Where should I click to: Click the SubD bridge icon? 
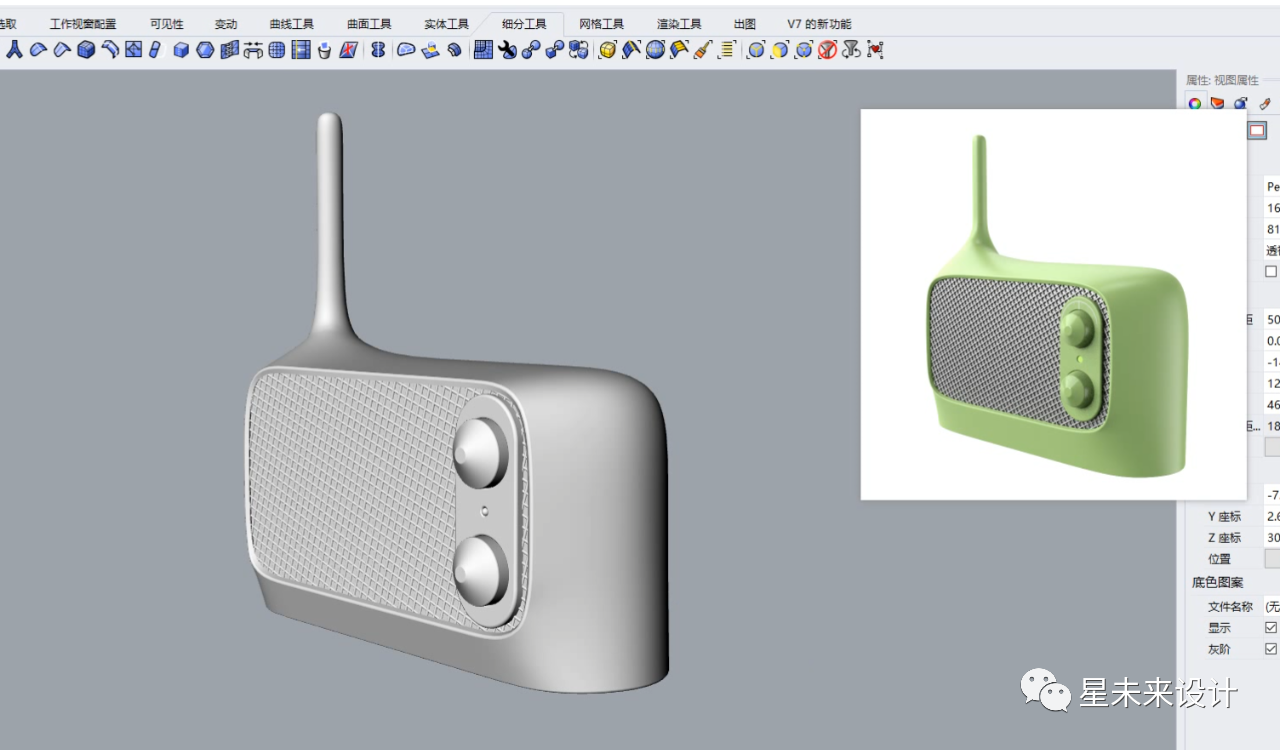tap(253, 49)
